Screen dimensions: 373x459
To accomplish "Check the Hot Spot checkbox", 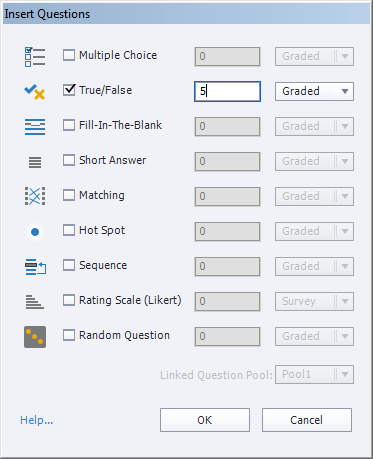I will 69,230.
